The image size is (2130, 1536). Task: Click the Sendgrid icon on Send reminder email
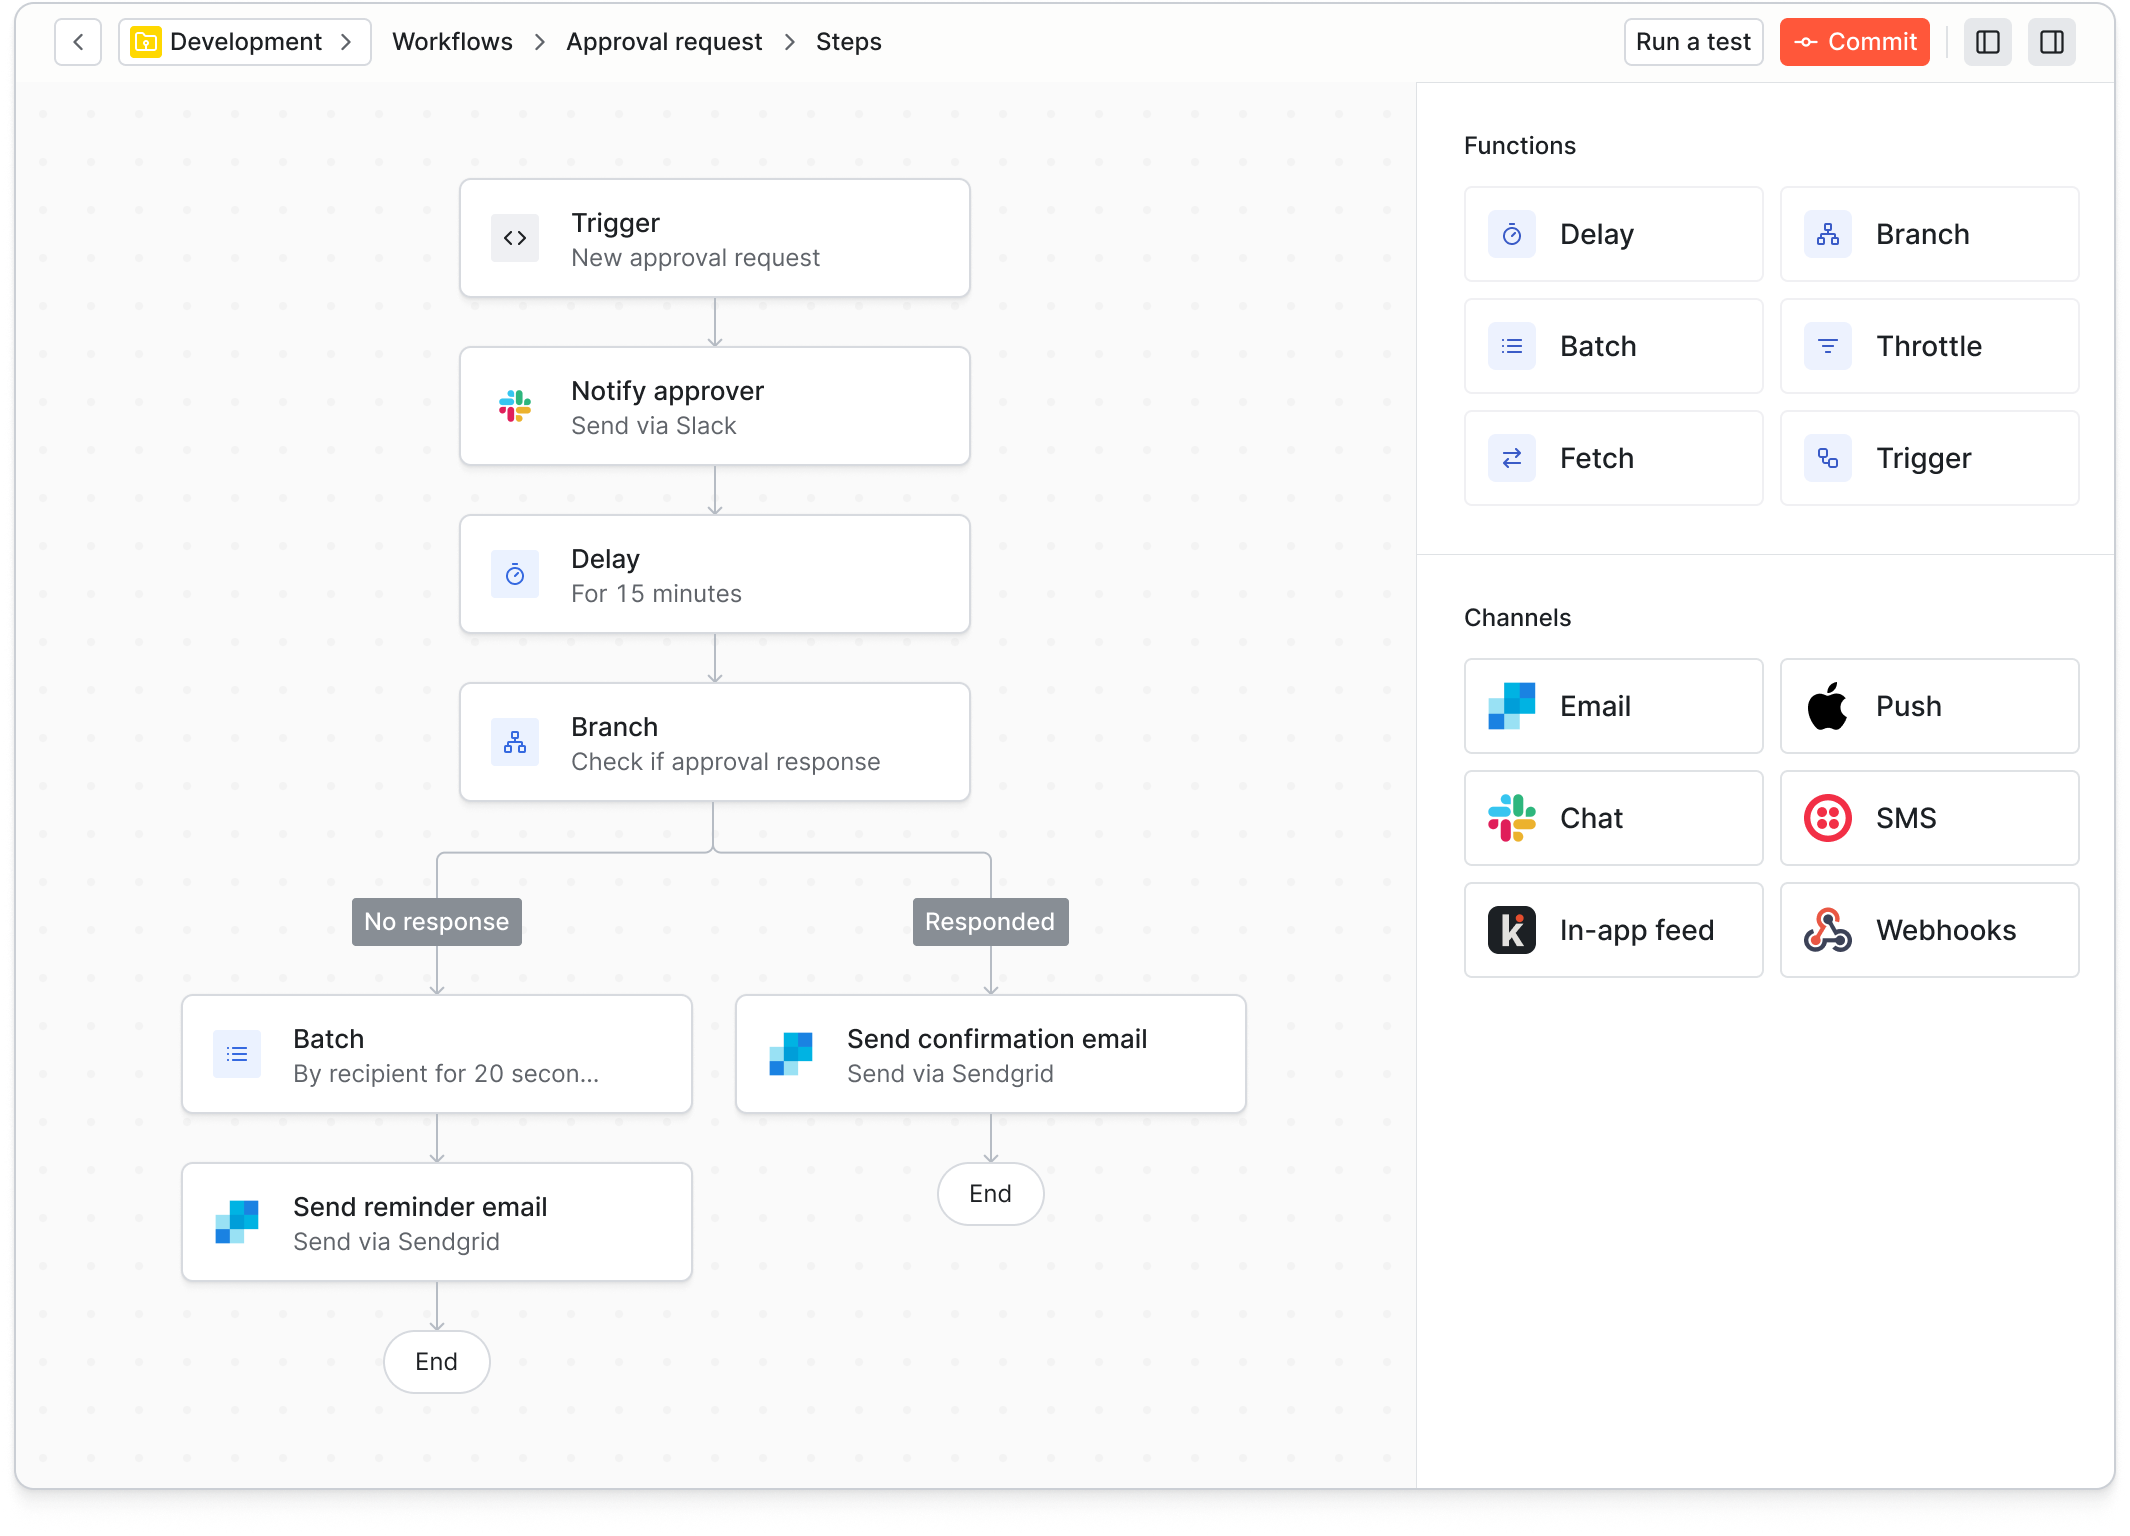point(237,1222)
